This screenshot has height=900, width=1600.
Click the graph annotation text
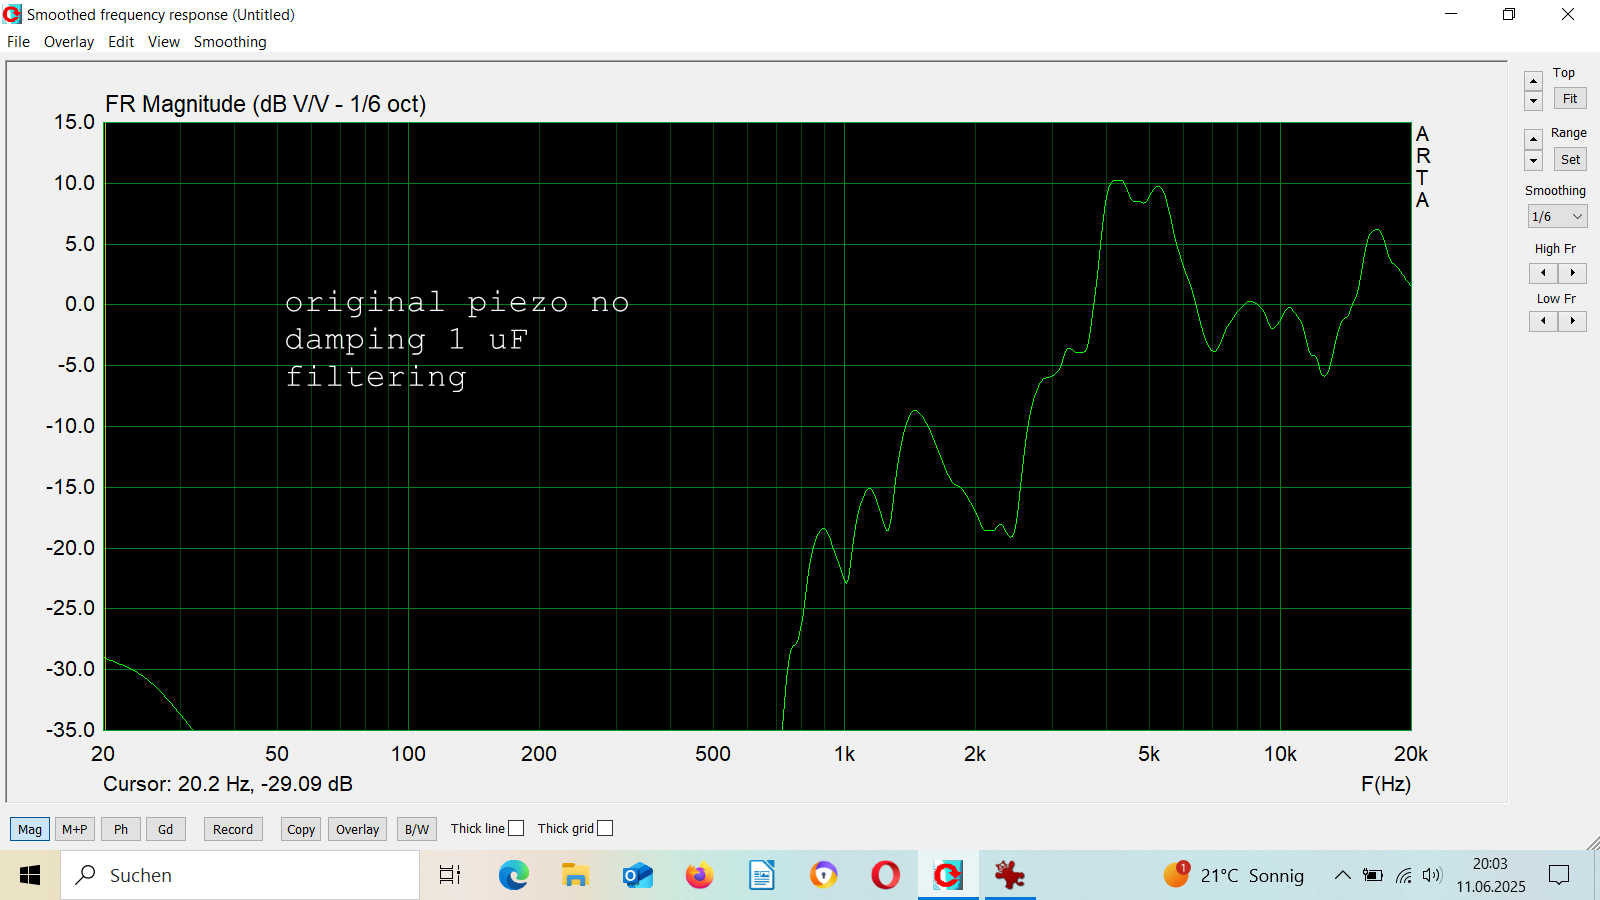tap(457, 339)
